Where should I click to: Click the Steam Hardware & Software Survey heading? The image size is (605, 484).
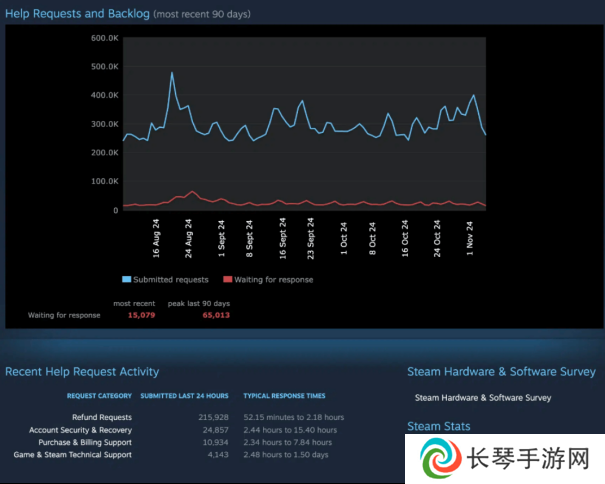(502, 372)
